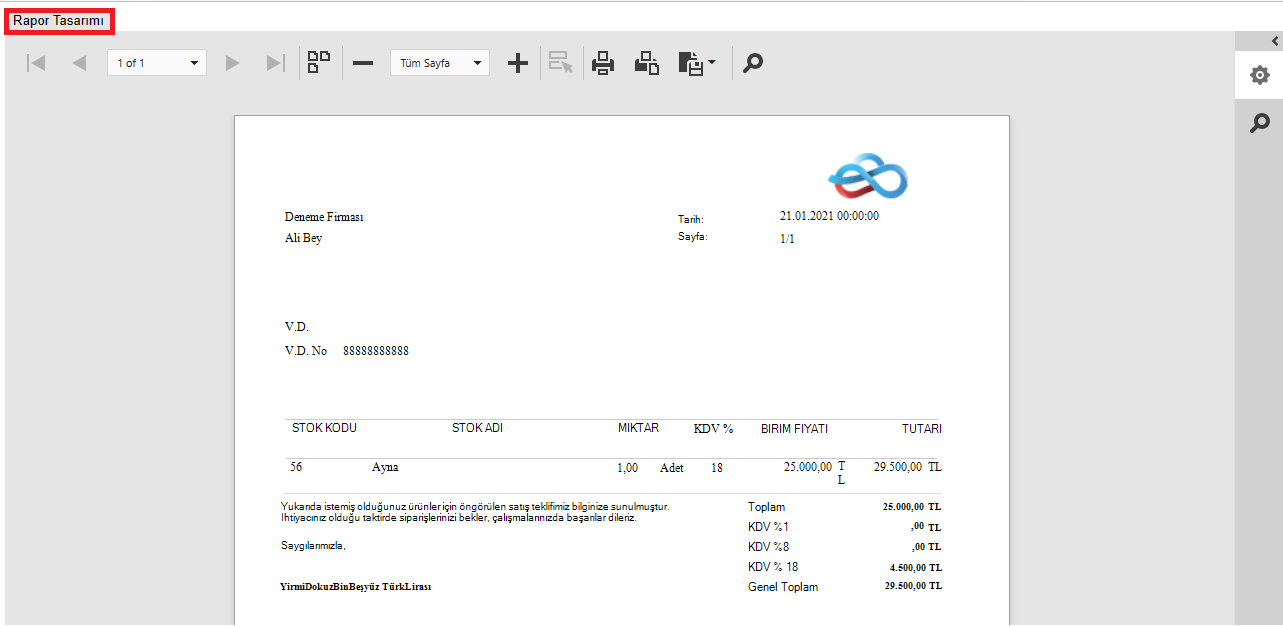Toggle highlight editing fields icon

(561, 63)
